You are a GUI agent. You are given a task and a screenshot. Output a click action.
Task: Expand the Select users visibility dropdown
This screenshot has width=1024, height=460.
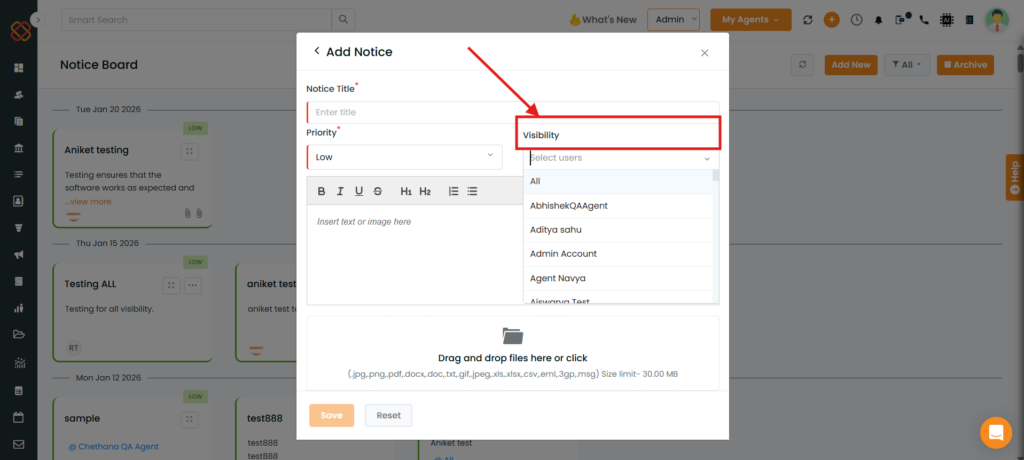tap(620, 158)
